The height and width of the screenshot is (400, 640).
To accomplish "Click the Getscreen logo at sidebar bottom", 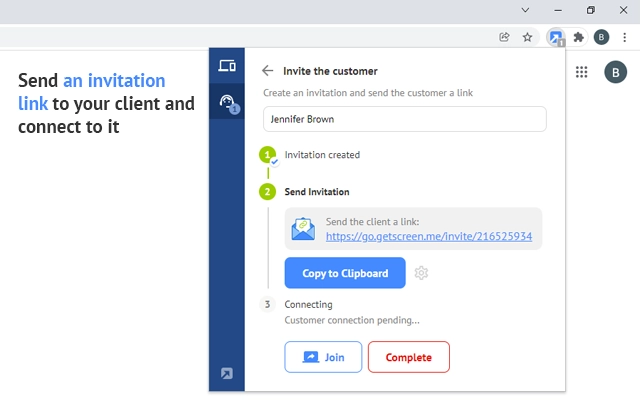I will [x=227, y=373].
